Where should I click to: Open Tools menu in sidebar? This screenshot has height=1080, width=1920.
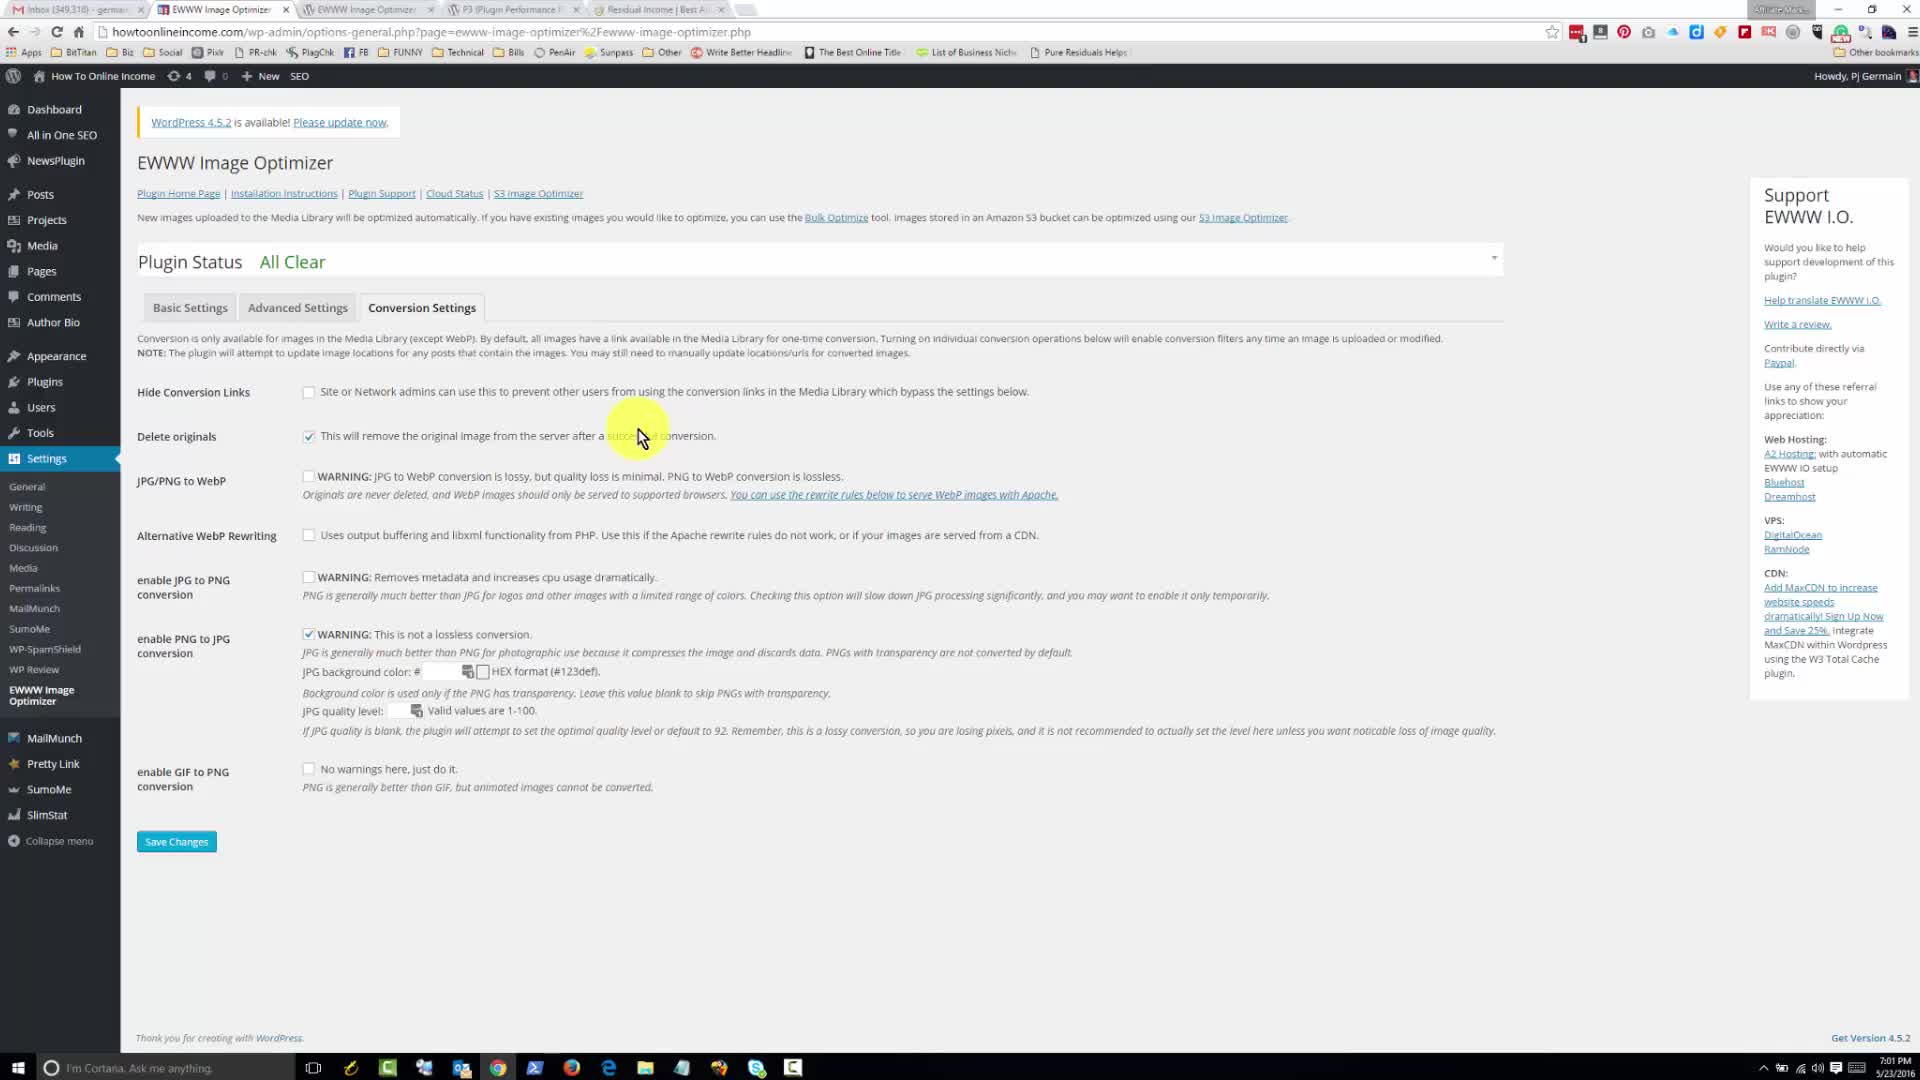(40, 433)
